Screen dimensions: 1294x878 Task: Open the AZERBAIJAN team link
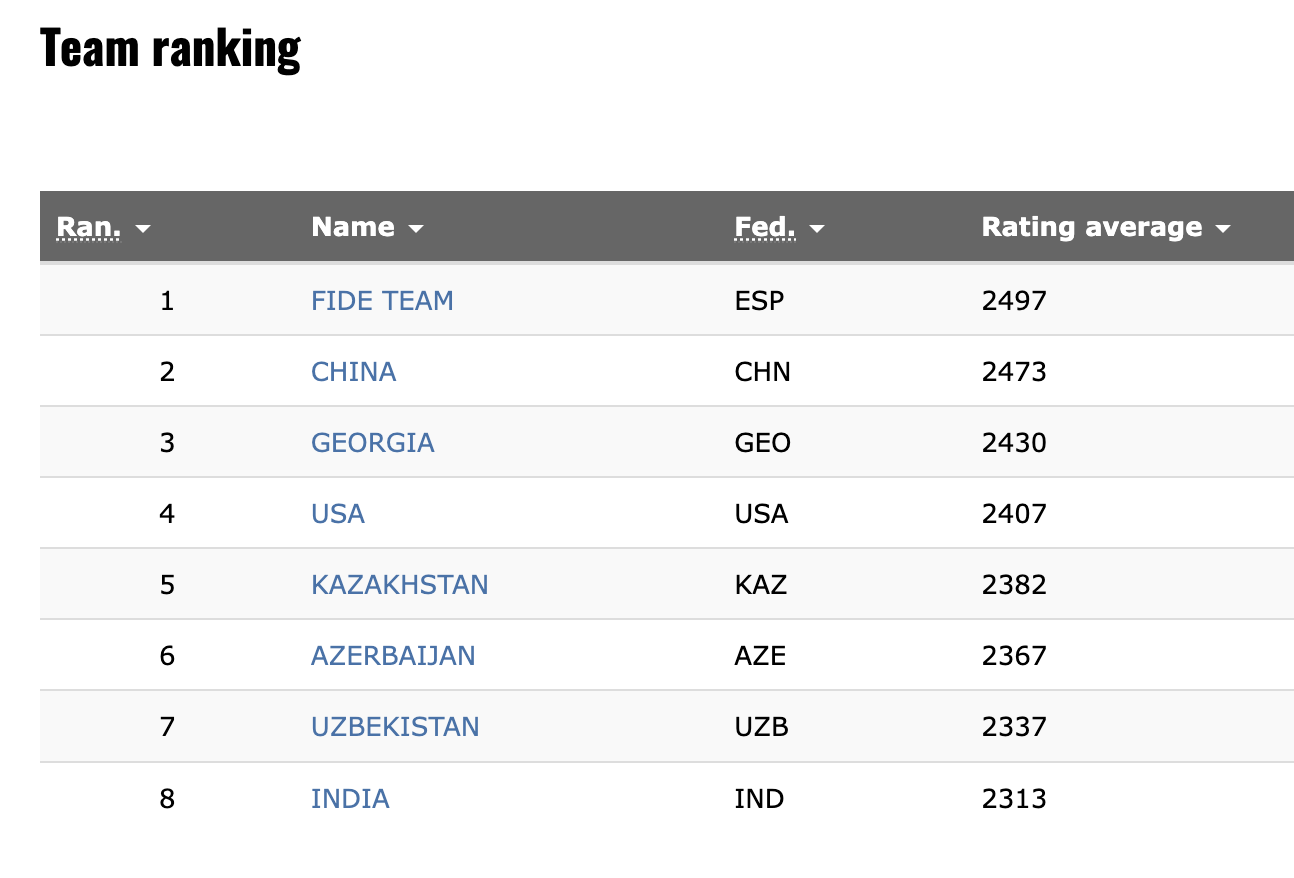[x=393, y=656]
